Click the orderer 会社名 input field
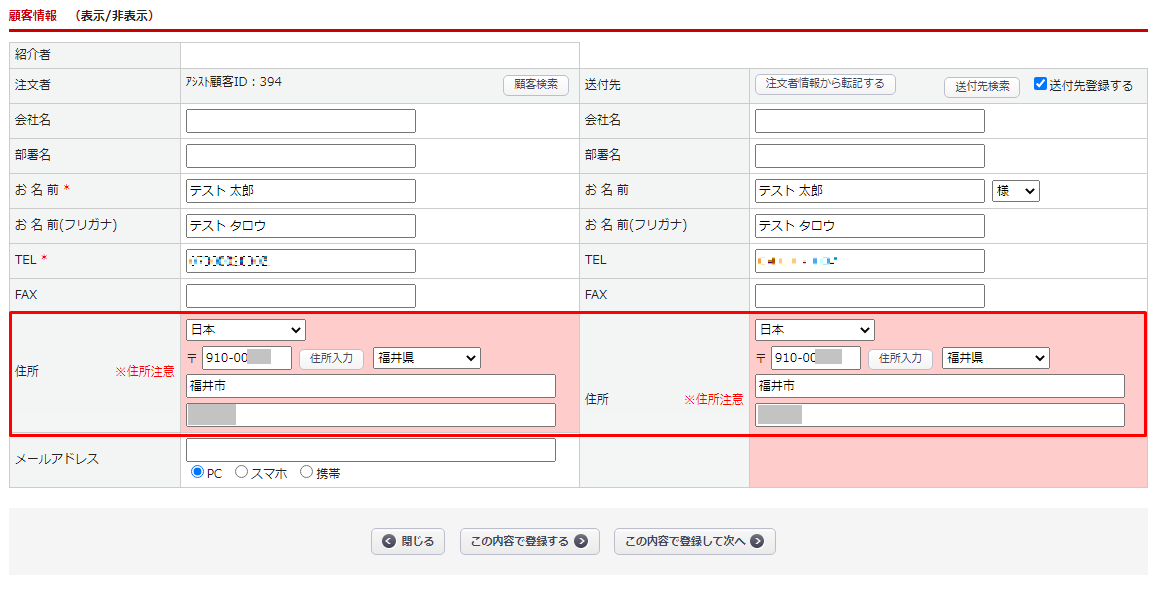 (300, 121)
